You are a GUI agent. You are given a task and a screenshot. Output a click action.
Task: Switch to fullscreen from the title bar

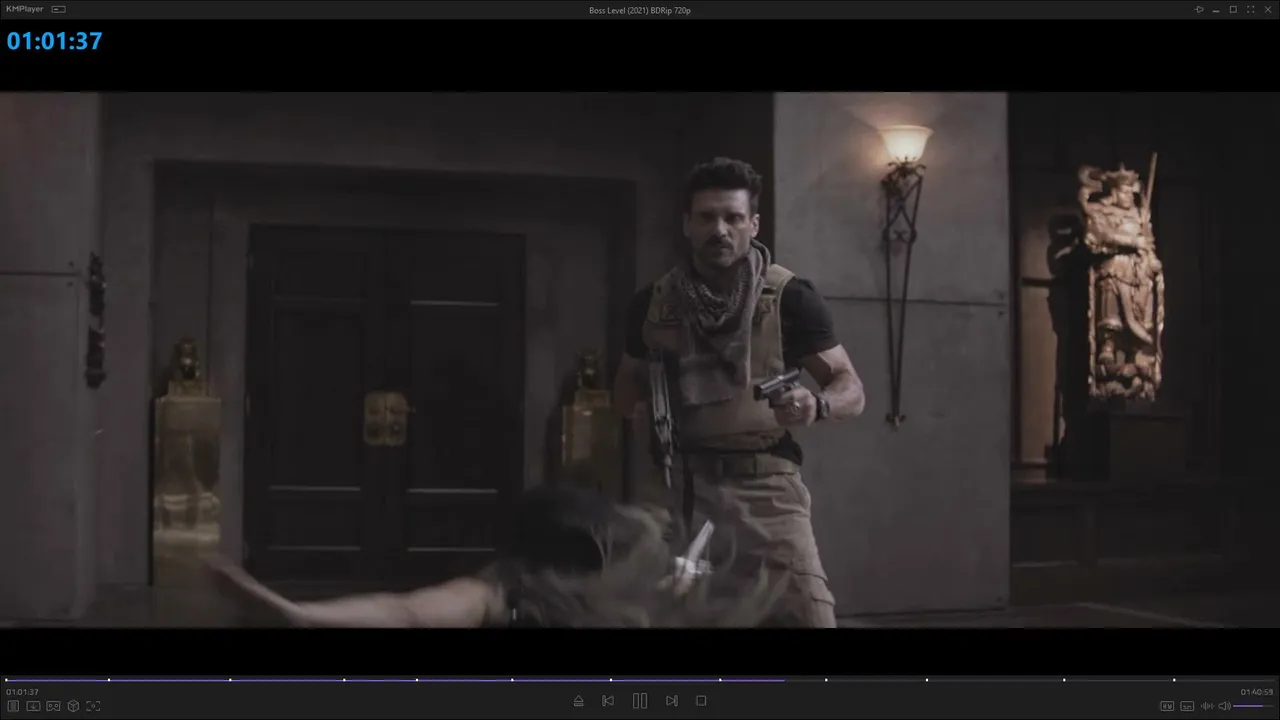tap(1249, 9)
